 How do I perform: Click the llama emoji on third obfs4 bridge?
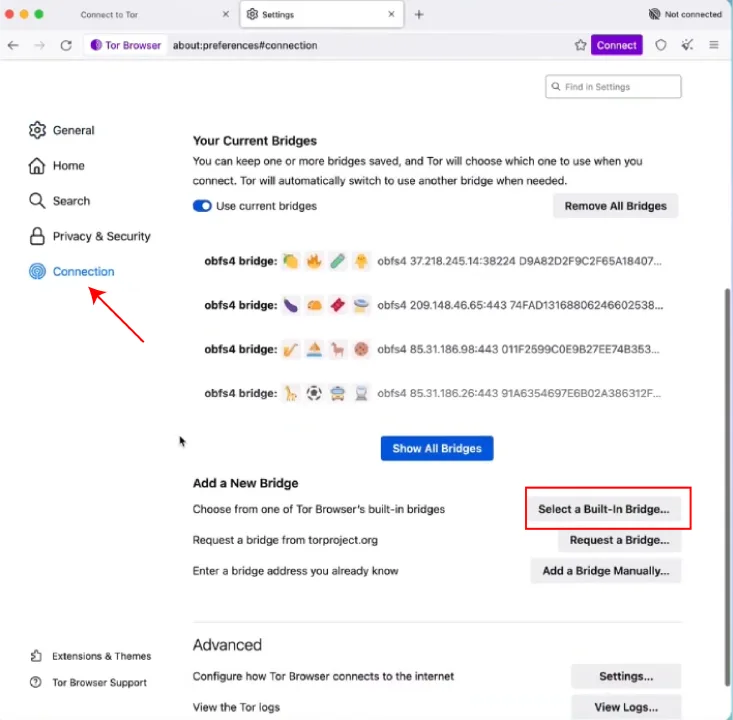tap(338, 349)
